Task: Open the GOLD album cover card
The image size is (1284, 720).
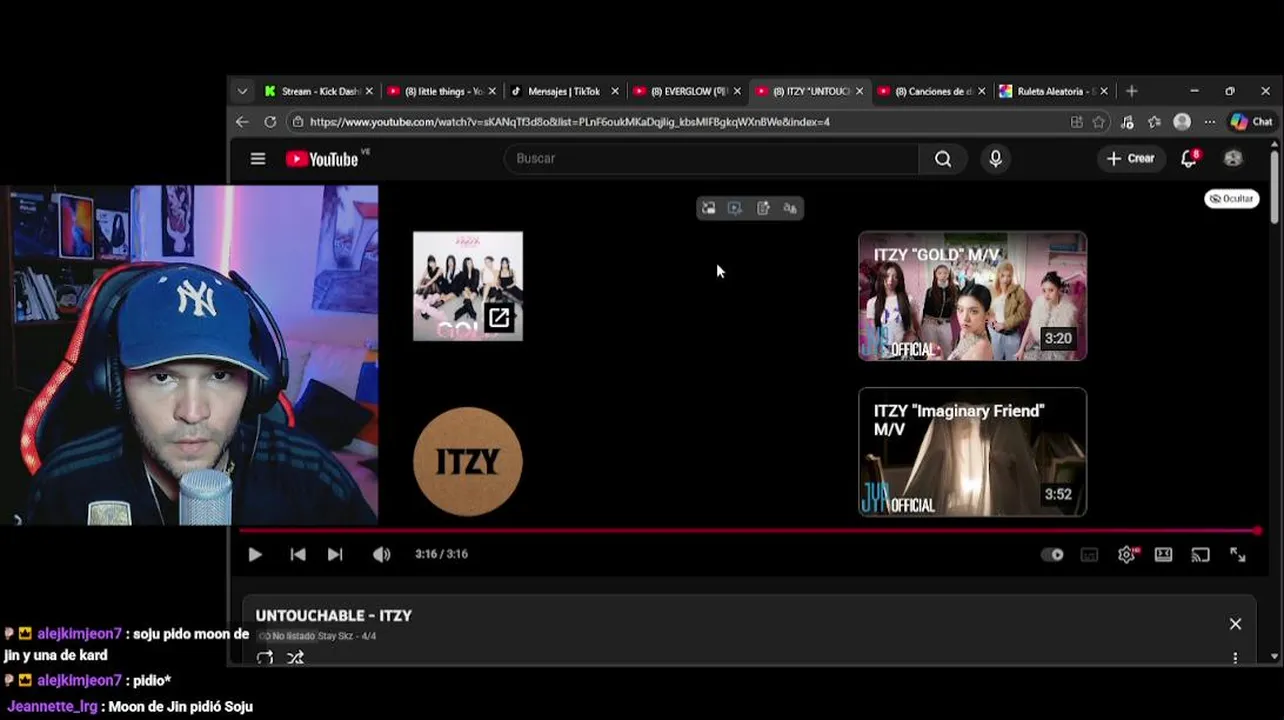Action: tap(468, 286)
